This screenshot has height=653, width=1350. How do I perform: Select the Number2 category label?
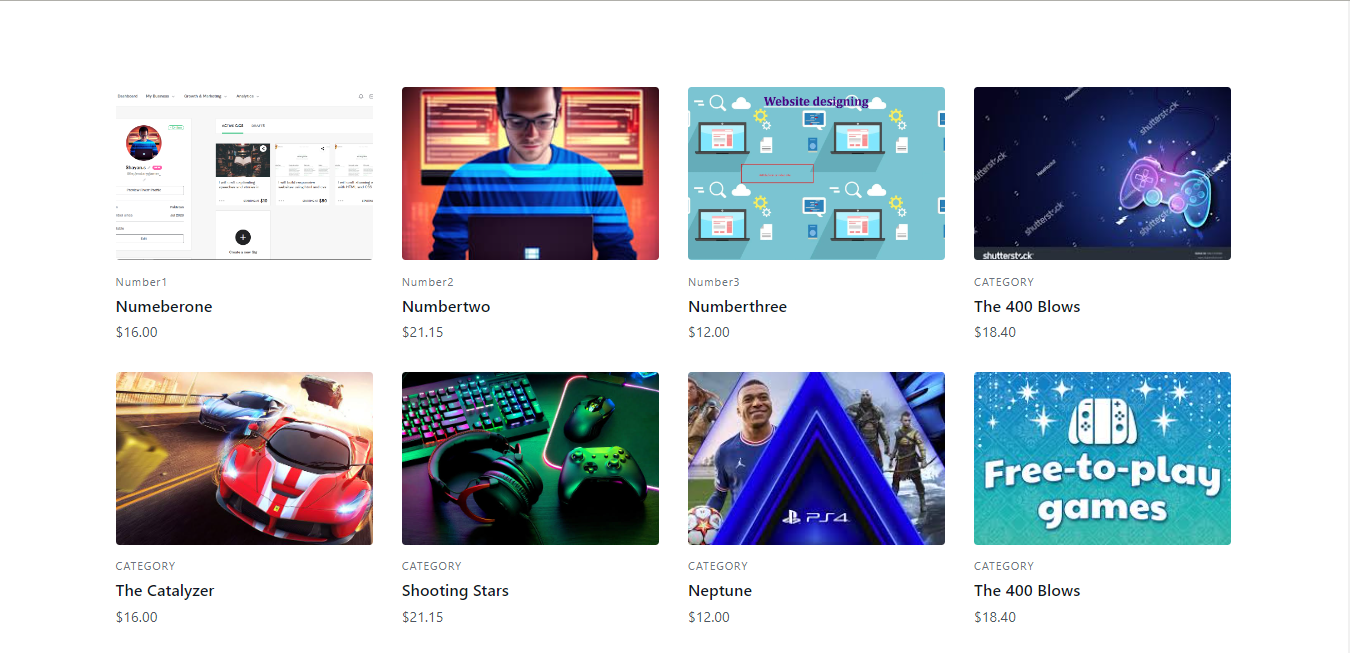(x=428, y=282)
